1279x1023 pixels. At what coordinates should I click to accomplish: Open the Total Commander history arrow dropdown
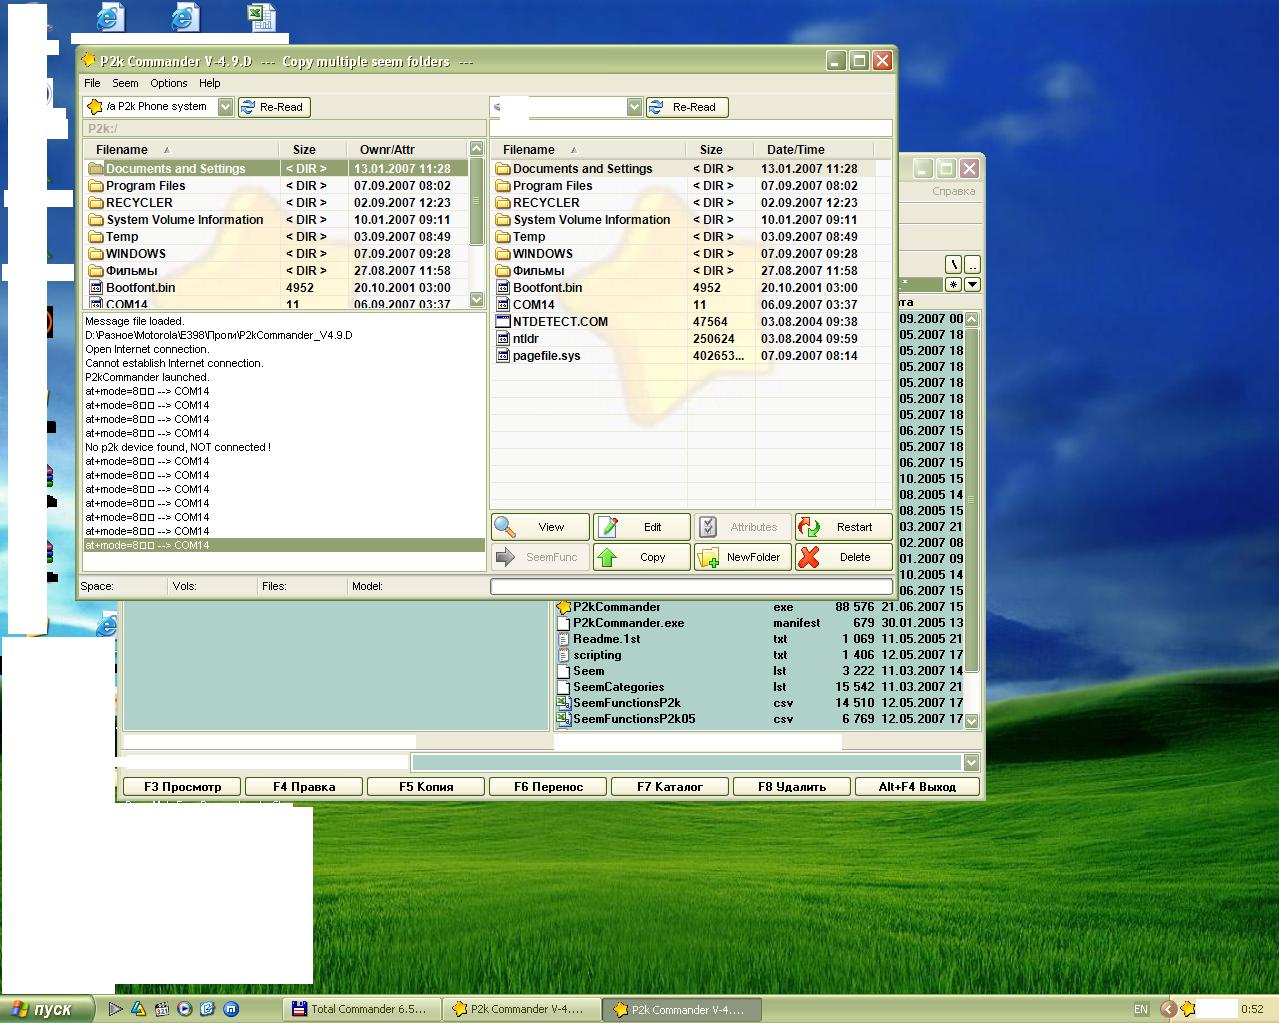click(972, 284)
